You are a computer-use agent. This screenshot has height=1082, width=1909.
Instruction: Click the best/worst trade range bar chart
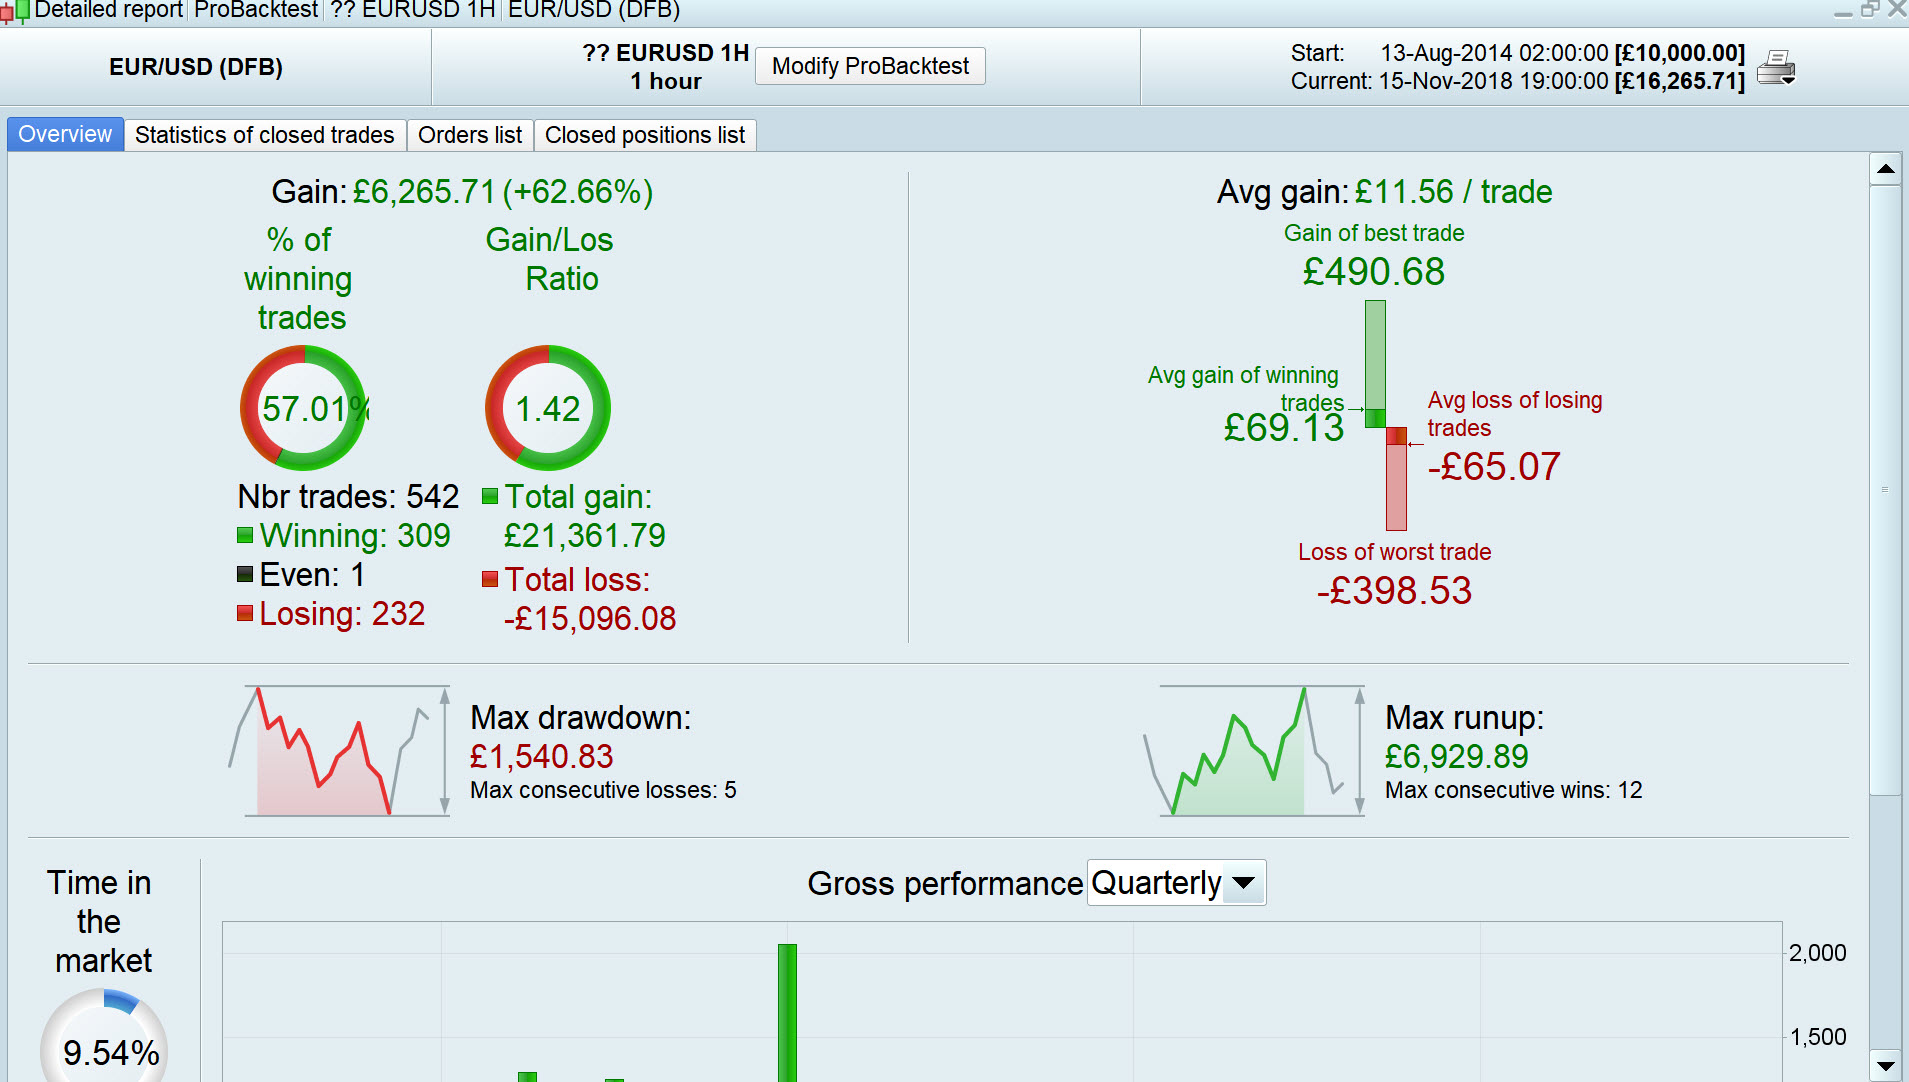tap(1386, 415)
